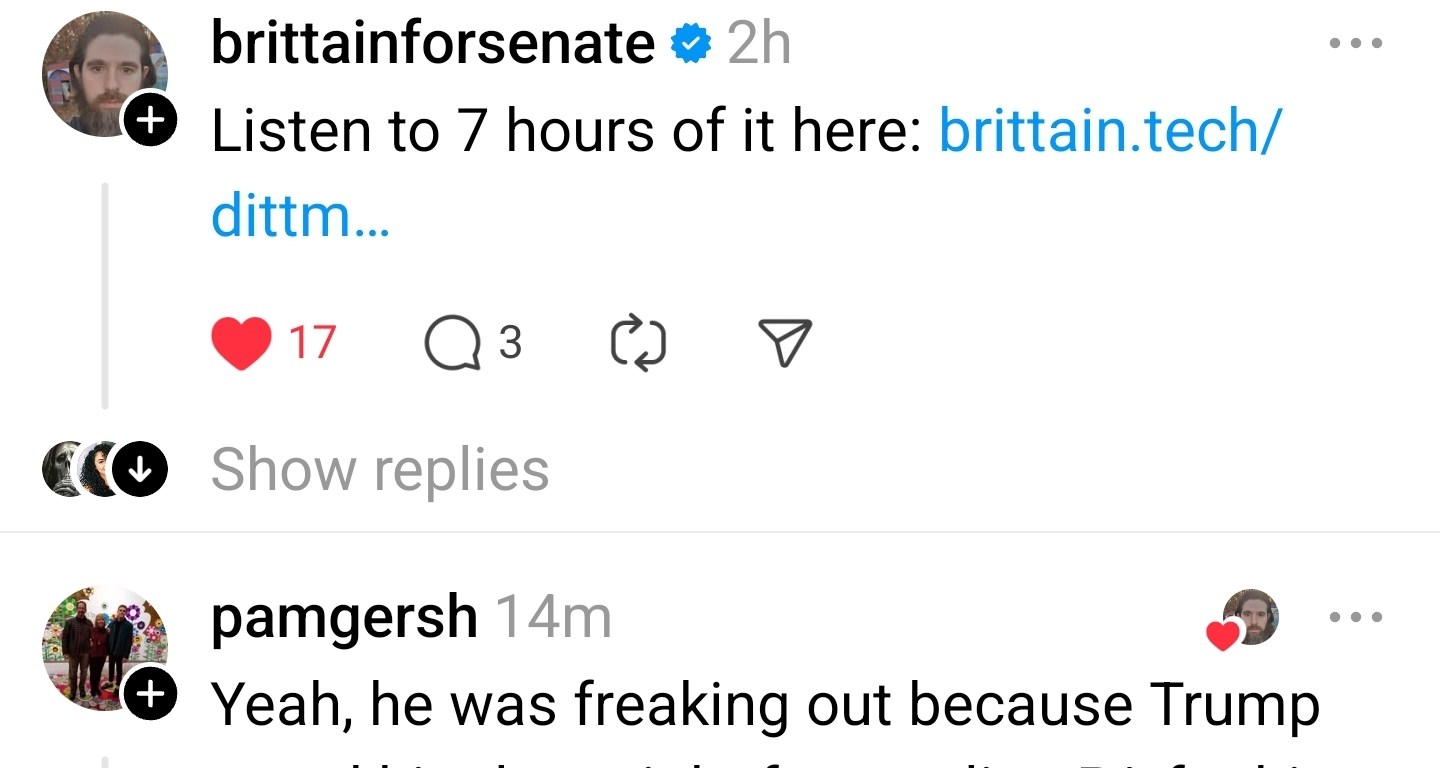This screenshot has height=768, width=1440.
Task: Expand hidden replies with the down arrow
Action: pos(138,469)
